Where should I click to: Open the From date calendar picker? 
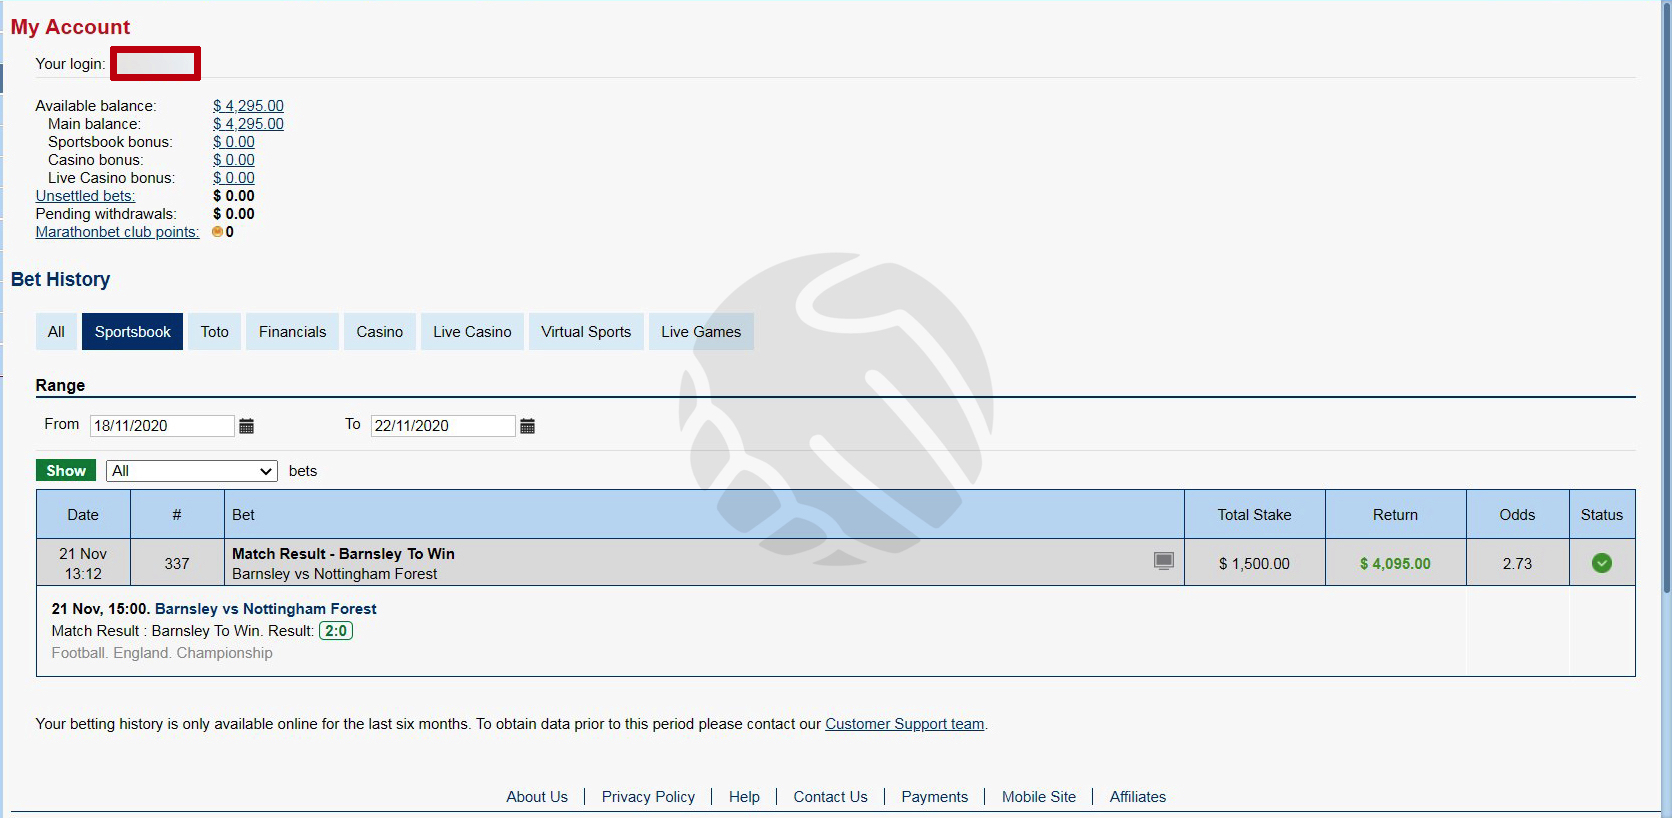point(247,426)
